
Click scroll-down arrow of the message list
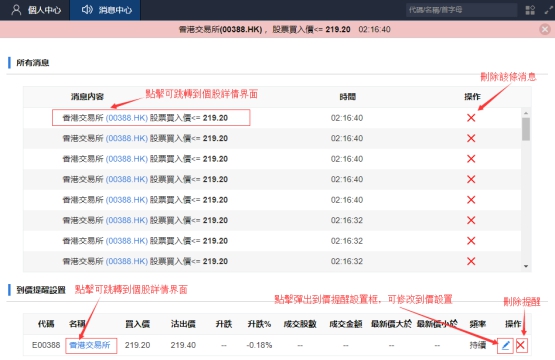coord(526,266)
